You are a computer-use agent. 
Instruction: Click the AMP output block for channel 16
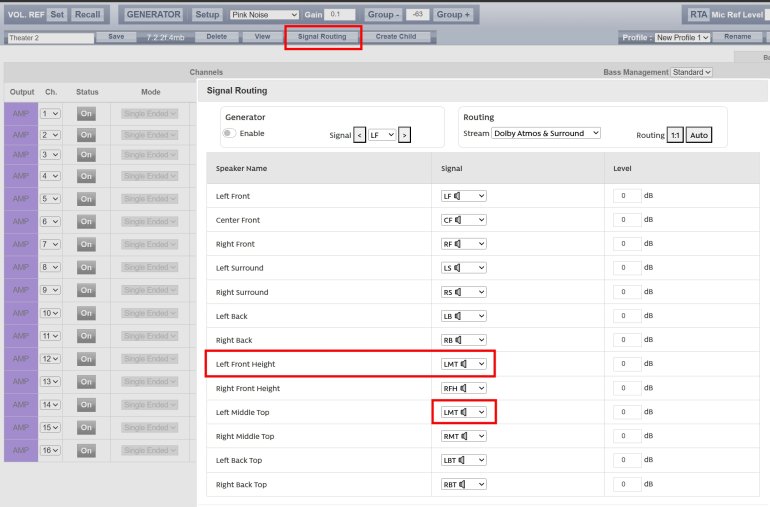21,451
